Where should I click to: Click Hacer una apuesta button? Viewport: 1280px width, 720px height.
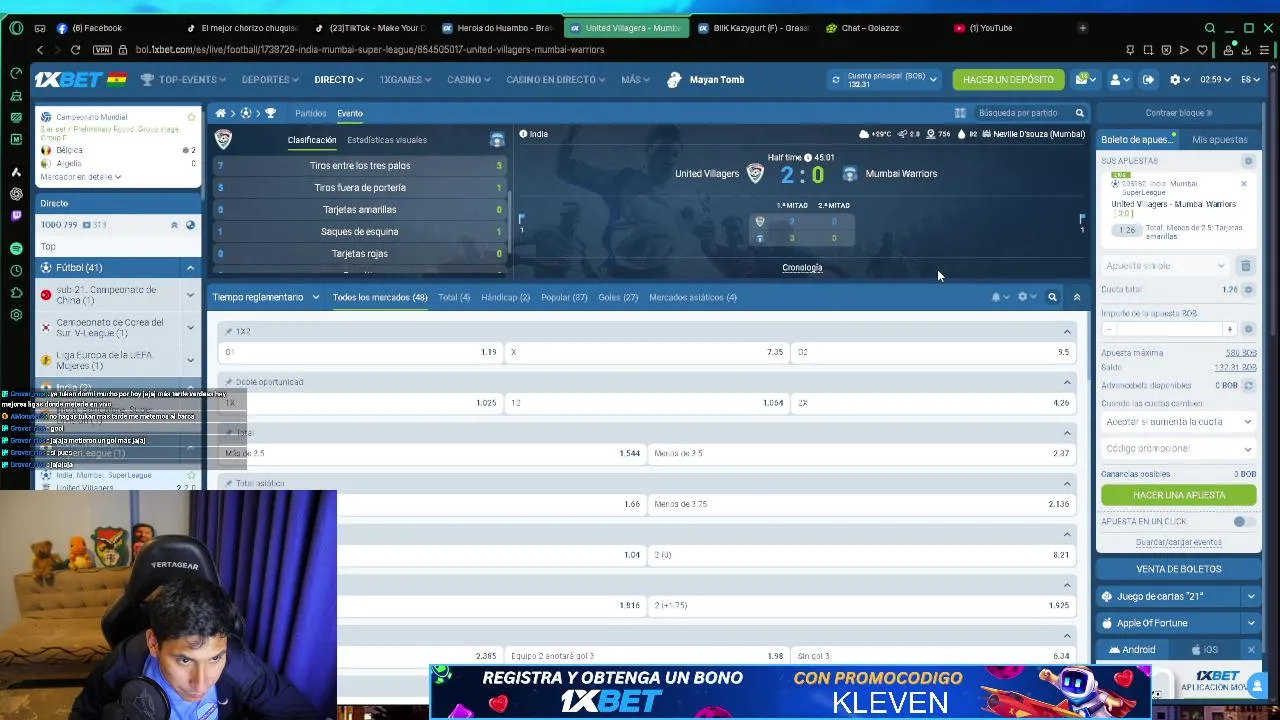pos(1178,495)
